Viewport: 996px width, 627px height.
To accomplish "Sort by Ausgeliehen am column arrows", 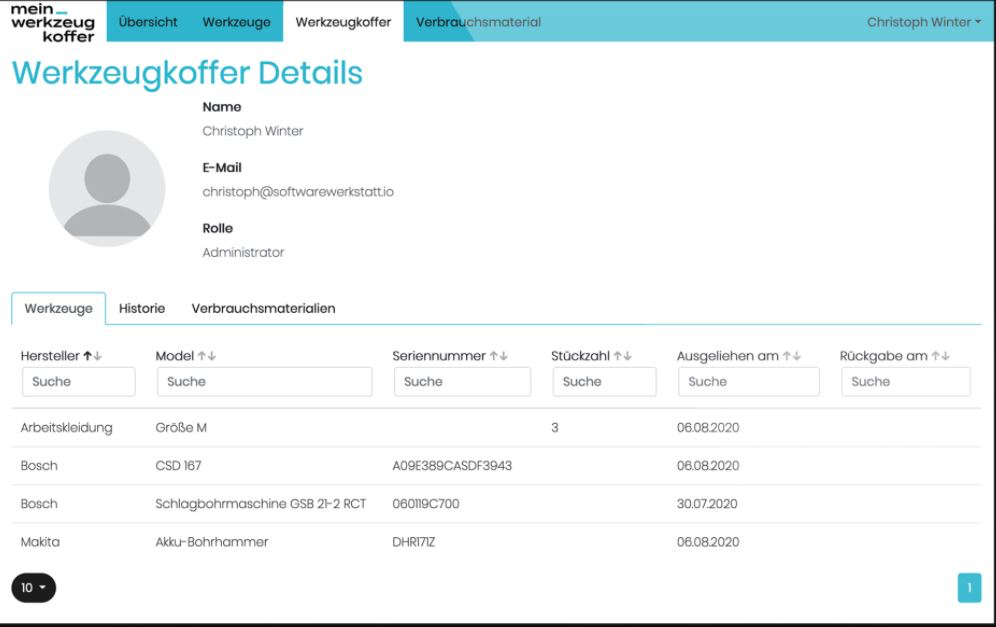I will pos(791,356).
